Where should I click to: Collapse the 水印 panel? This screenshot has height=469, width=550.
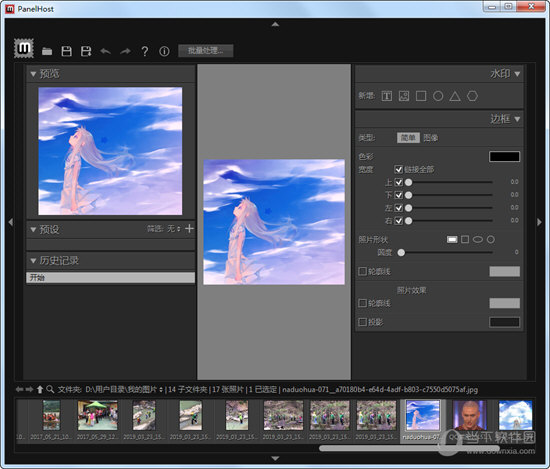[x=517, y=74]
